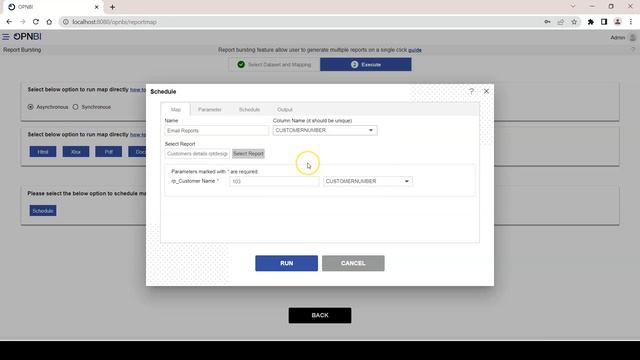Select the Synchronous radio option
640x360 pixels.
75,107
